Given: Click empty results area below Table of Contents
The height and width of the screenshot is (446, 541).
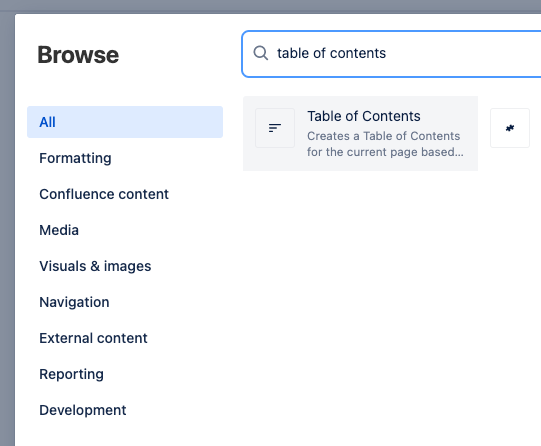Looking at the screenshot, I should pyautogui.click(x=390, y=304).
